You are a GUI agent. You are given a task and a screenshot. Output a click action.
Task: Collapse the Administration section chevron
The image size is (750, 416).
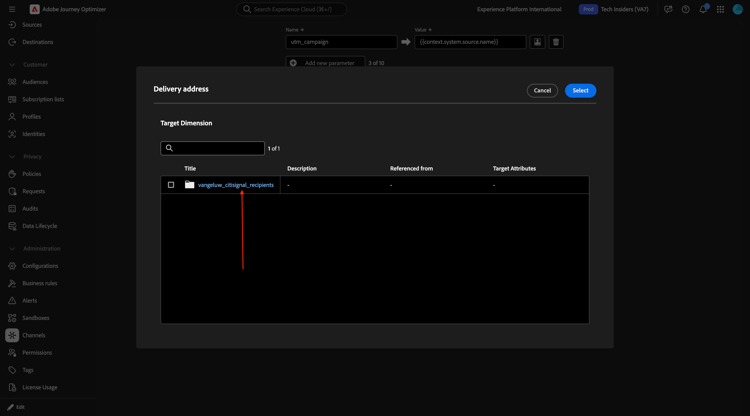pos(12,249)
